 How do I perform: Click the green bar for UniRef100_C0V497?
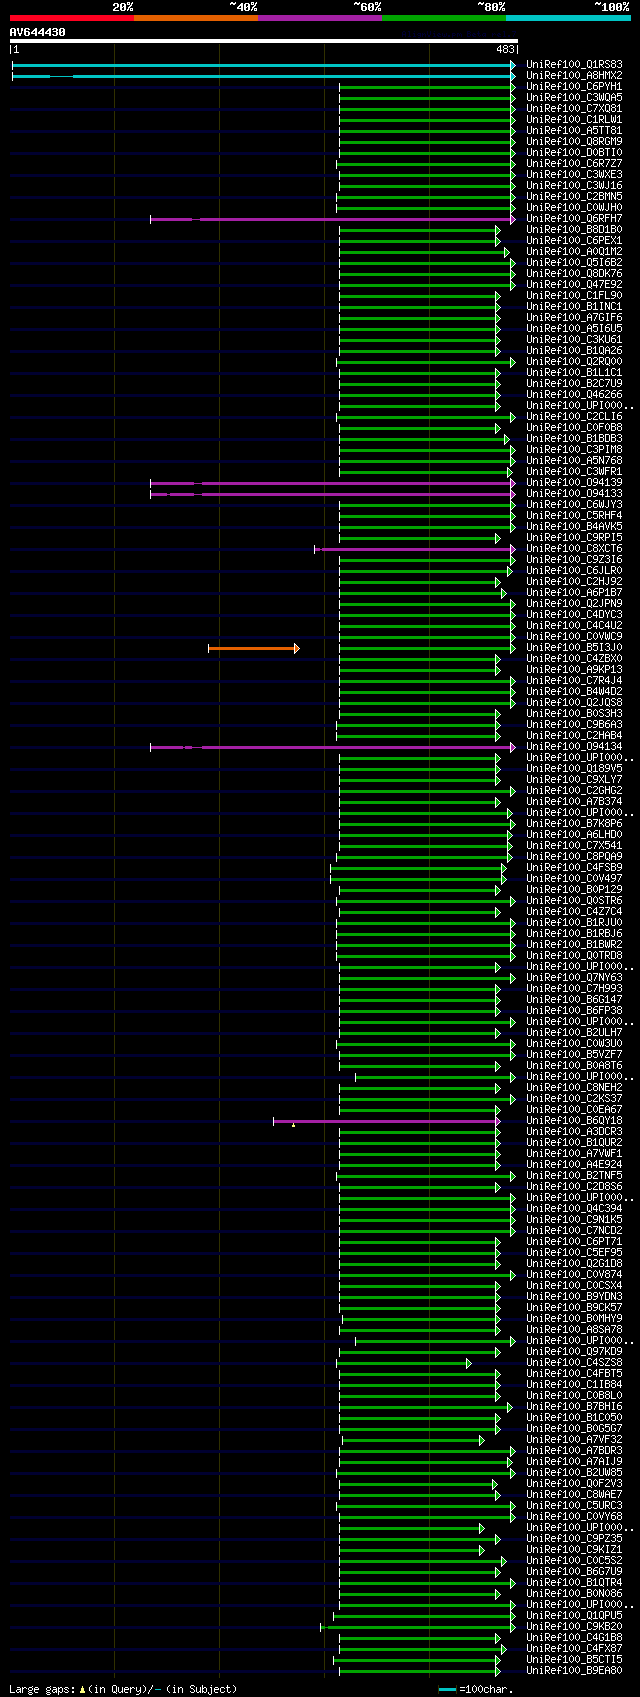[418, 879]
